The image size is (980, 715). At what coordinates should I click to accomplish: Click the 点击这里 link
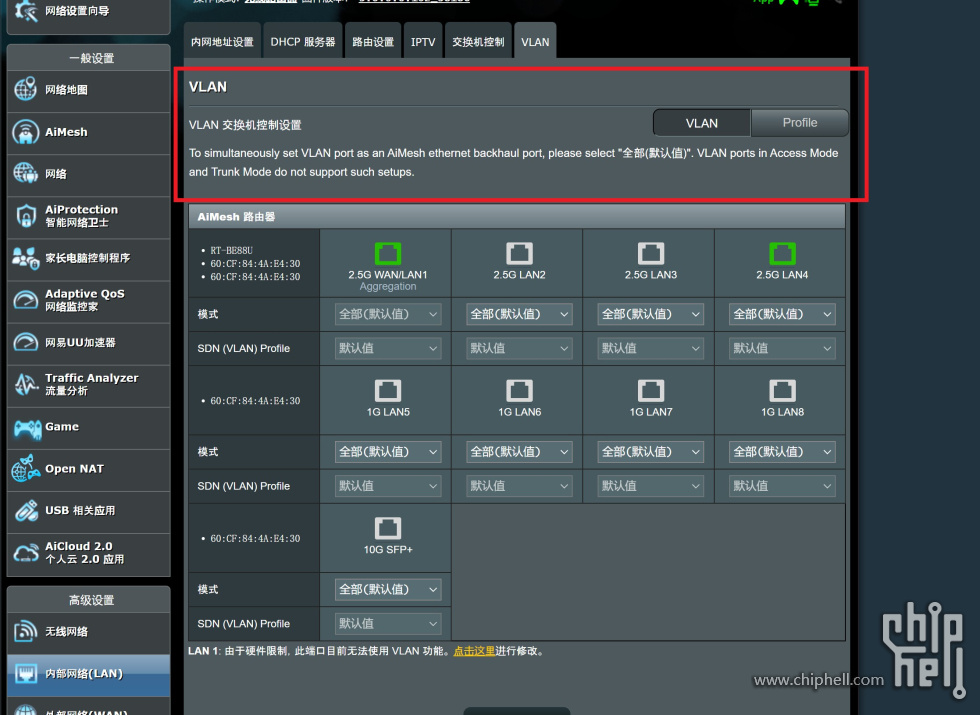(474, 651)
